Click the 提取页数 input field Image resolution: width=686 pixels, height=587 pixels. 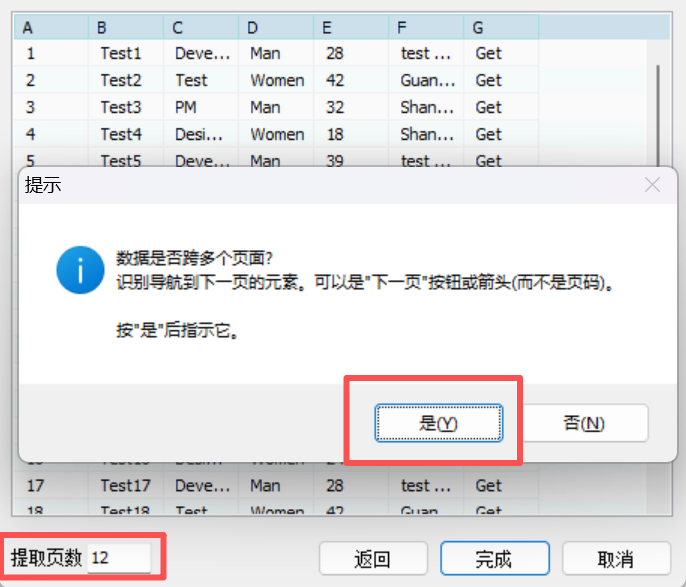click(118, 558)
